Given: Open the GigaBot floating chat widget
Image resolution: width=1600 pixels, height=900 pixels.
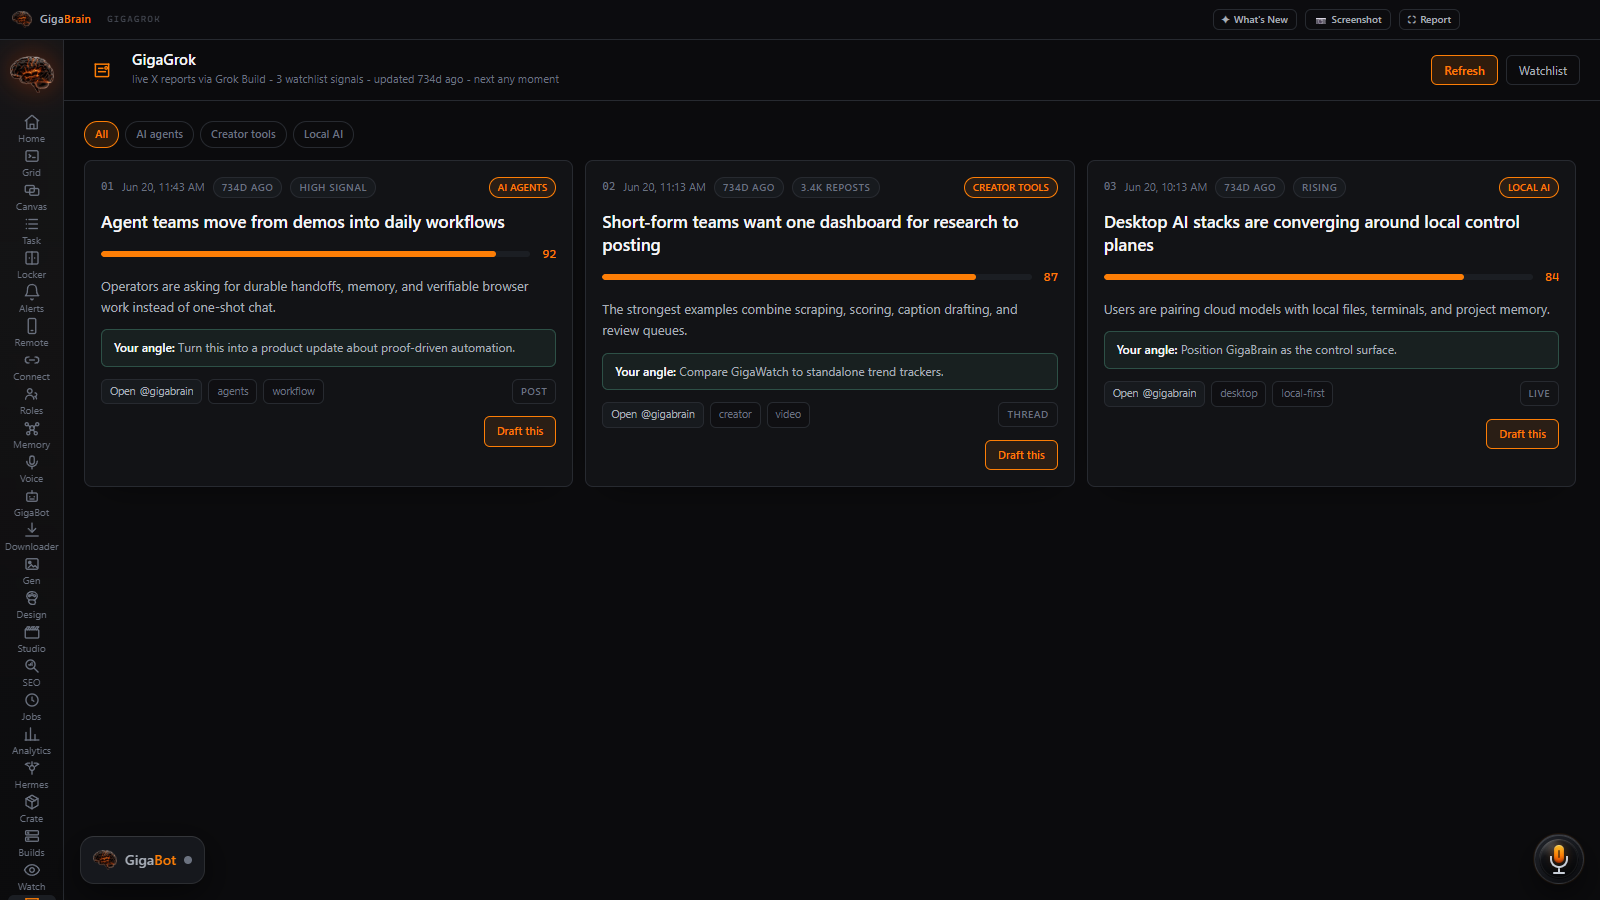Looking at the screenshot, I should point(142,860).
